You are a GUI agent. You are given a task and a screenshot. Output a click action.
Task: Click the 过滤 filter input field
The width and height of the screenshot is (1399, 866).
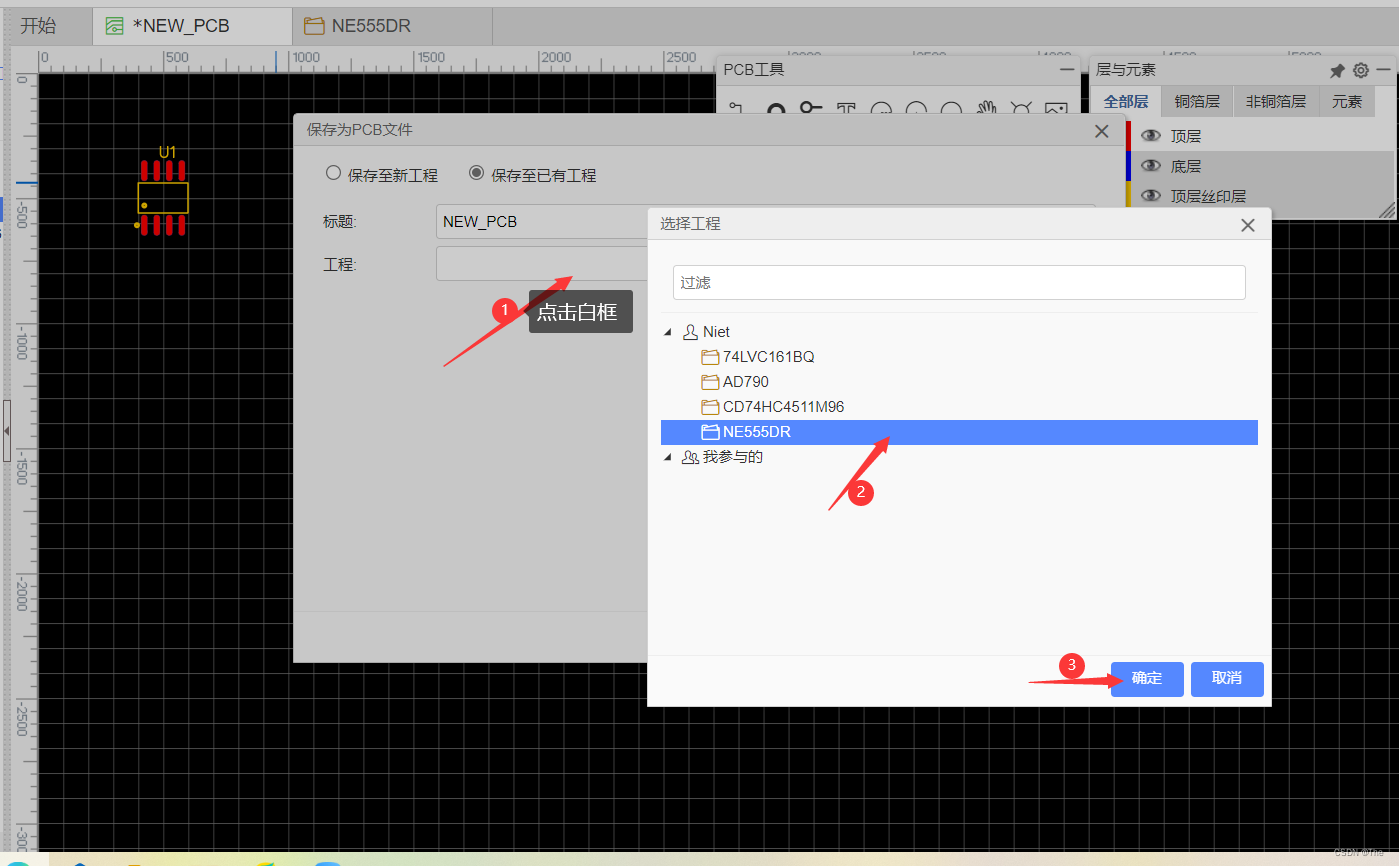coord(959,282)
